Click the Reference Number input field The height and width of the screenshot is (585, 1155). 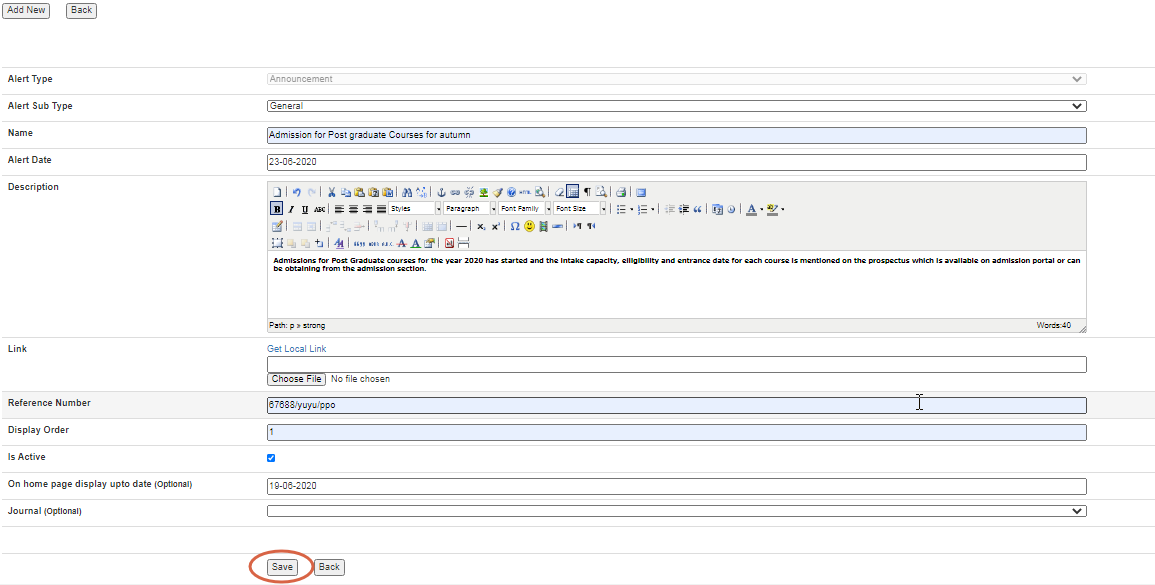[x=676, y=405]
